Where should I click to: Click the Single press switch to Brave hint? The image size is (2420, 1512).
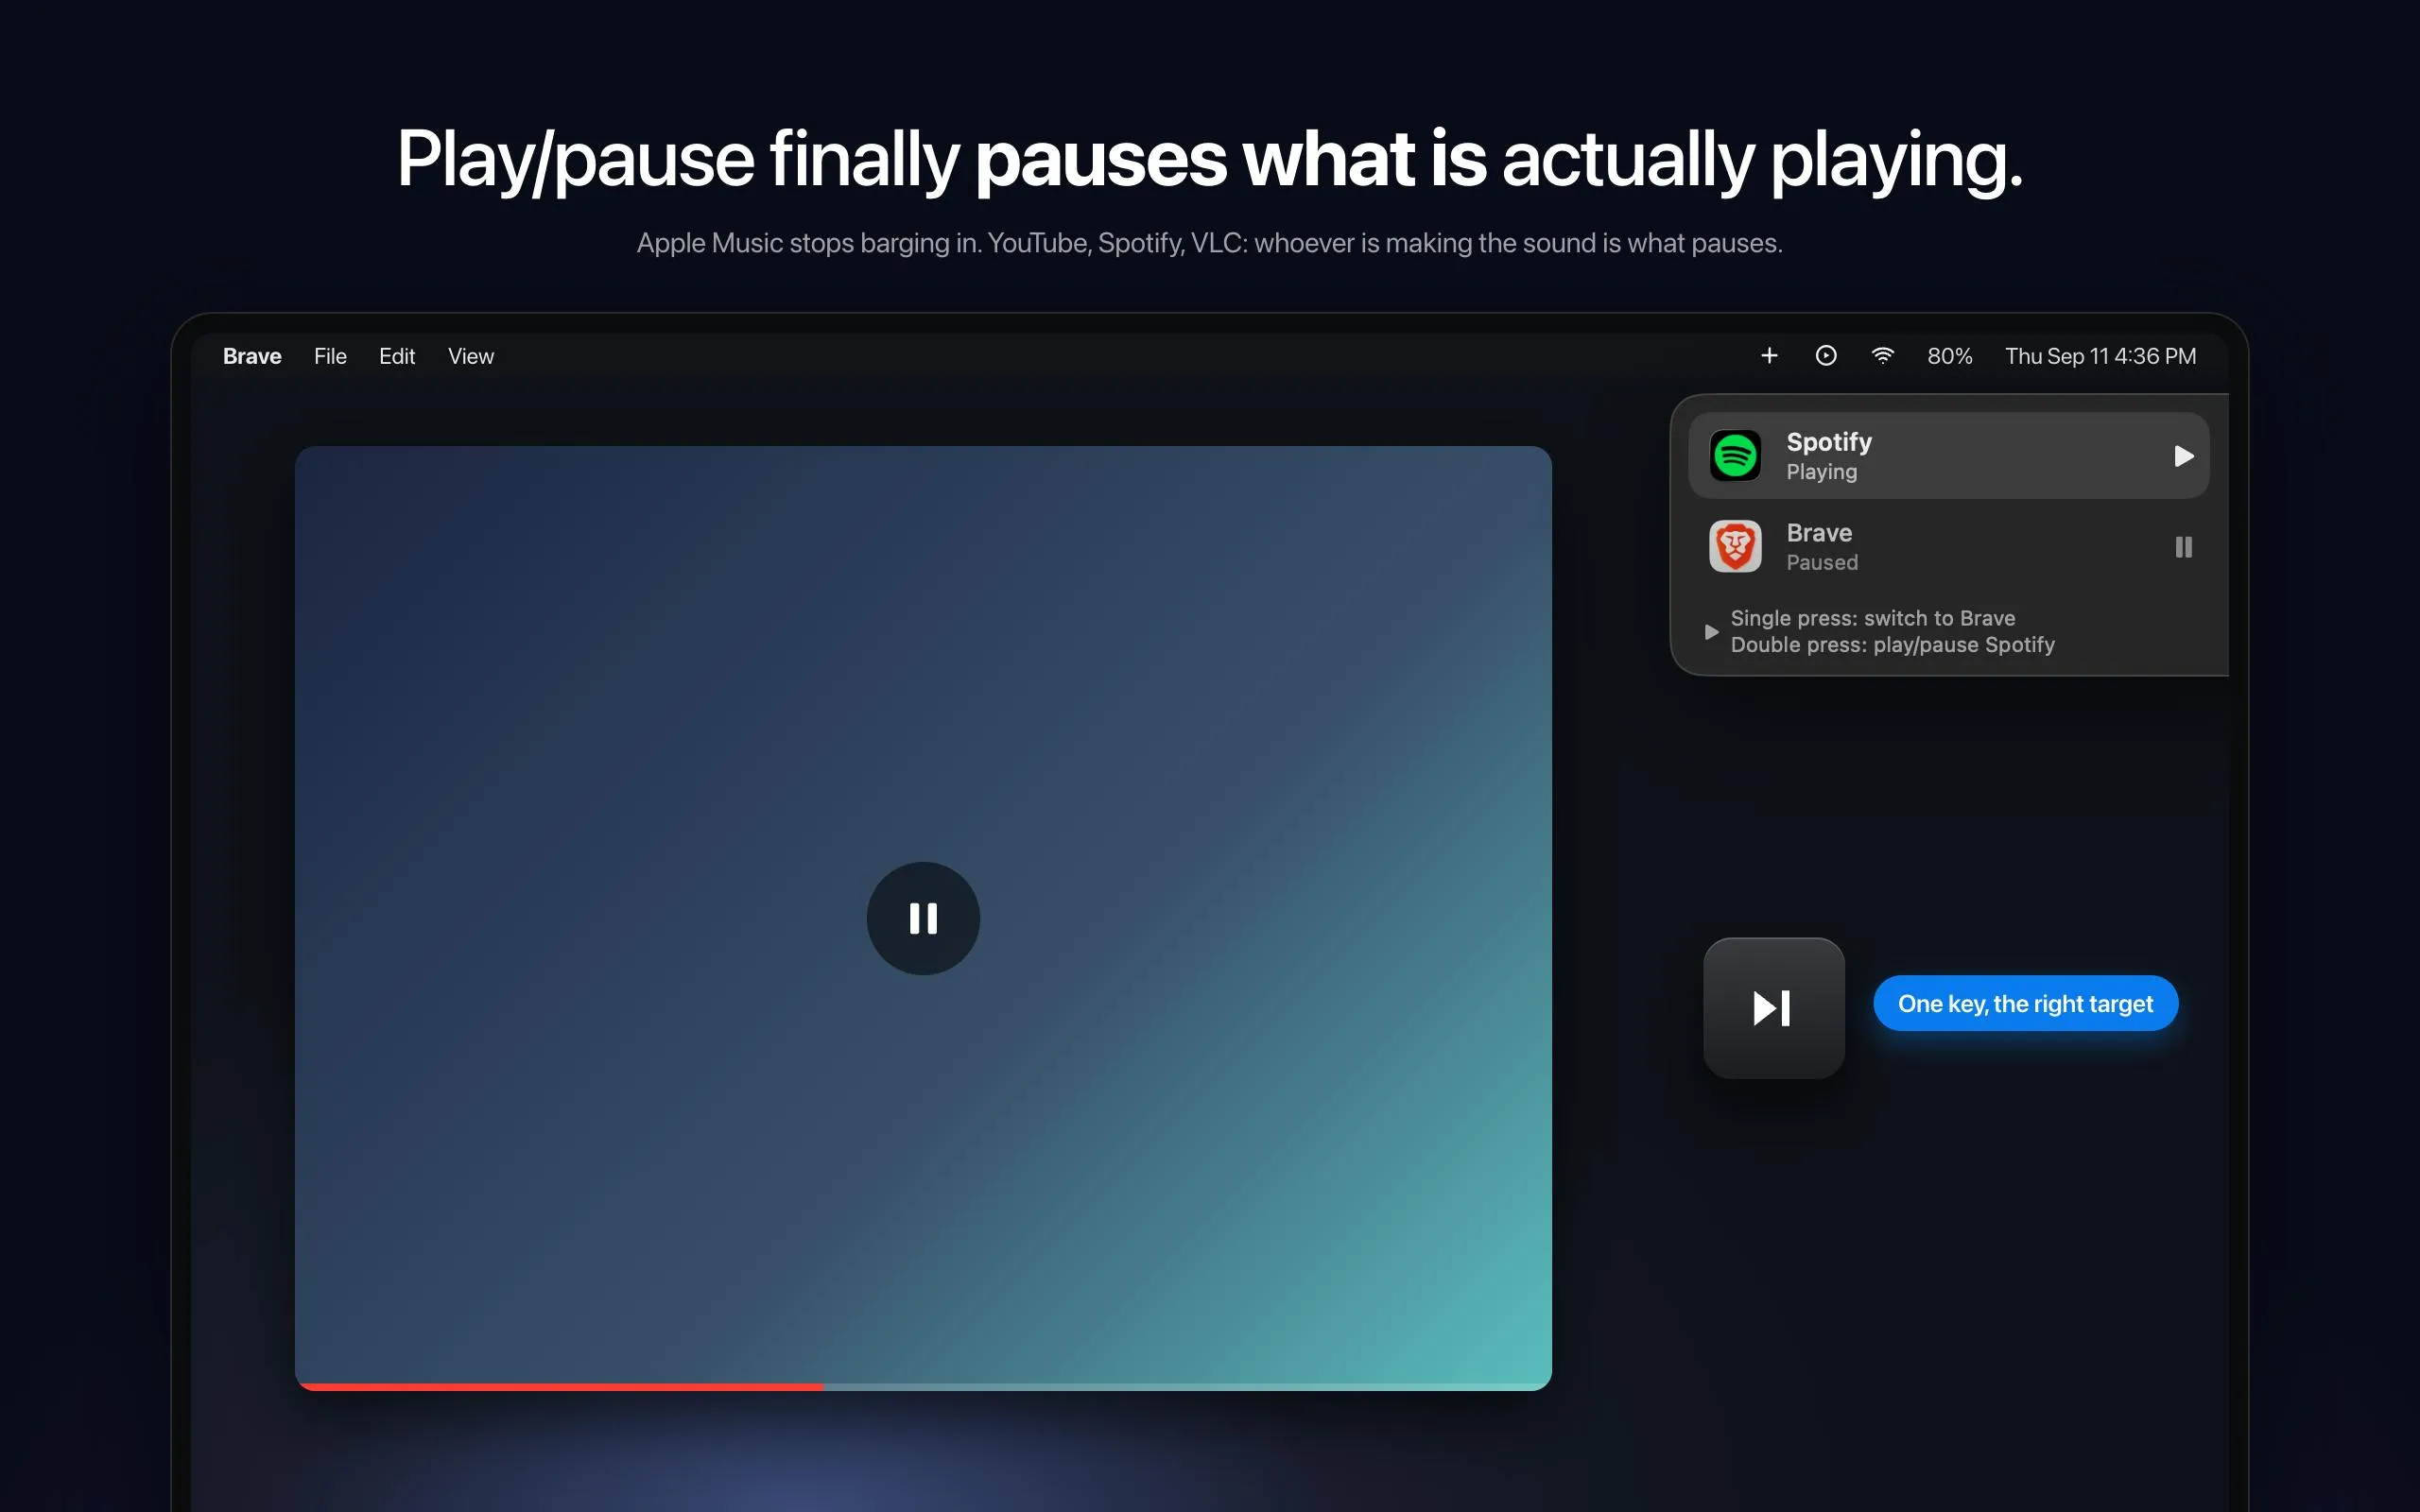[x=1872, y=618]
